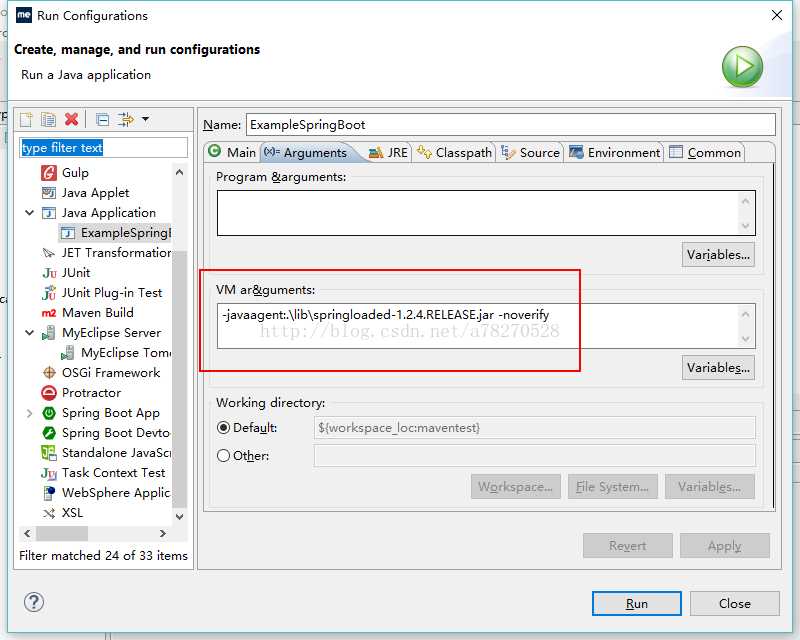This screenshot has width=800, height=640.
Task: Click the Maven Build m2 icon
Action: 49,313
